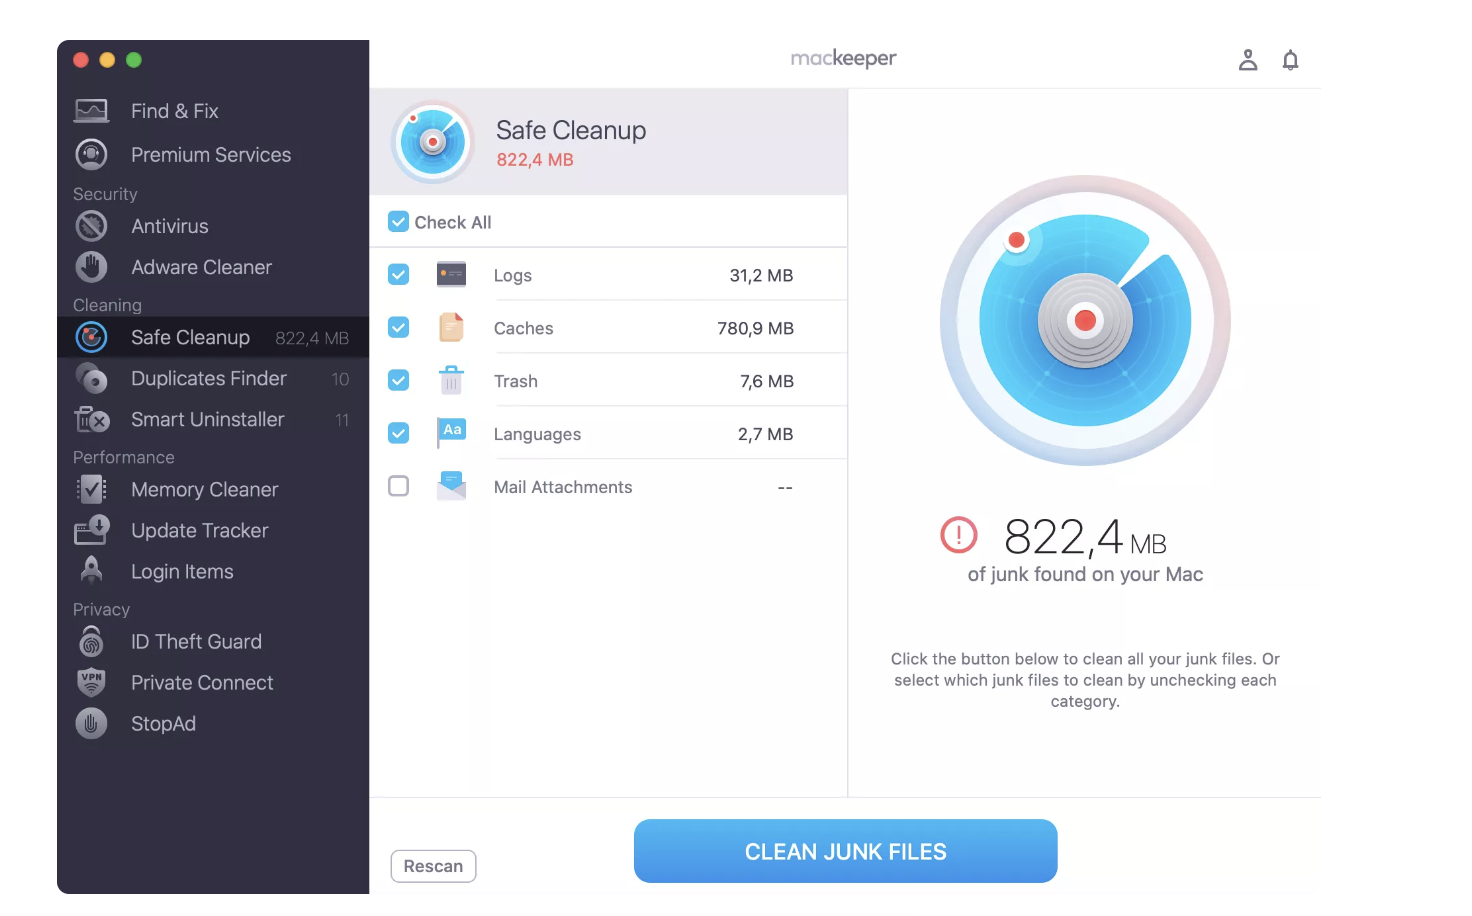Viewport: 1472px width, 916px height.
Task: Open Premium Services from the sidebar
Action: coord(91,154)
